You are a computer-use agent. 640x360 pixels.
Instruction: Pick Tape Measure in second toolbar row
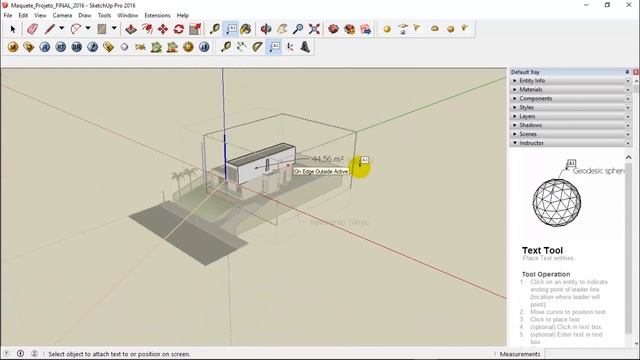pyautogui.click(x=226, y=47)
